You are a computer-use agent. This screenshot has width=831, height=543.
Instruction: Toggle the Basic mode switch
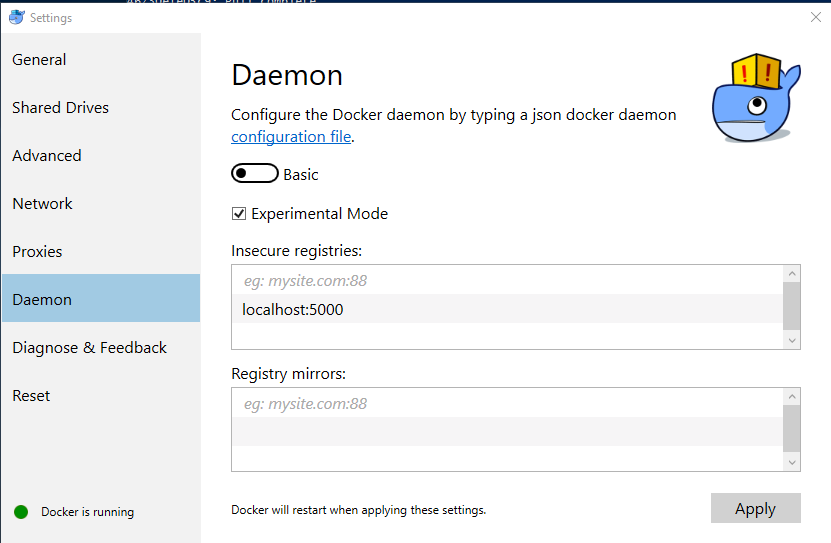click(x=254, y=174)
